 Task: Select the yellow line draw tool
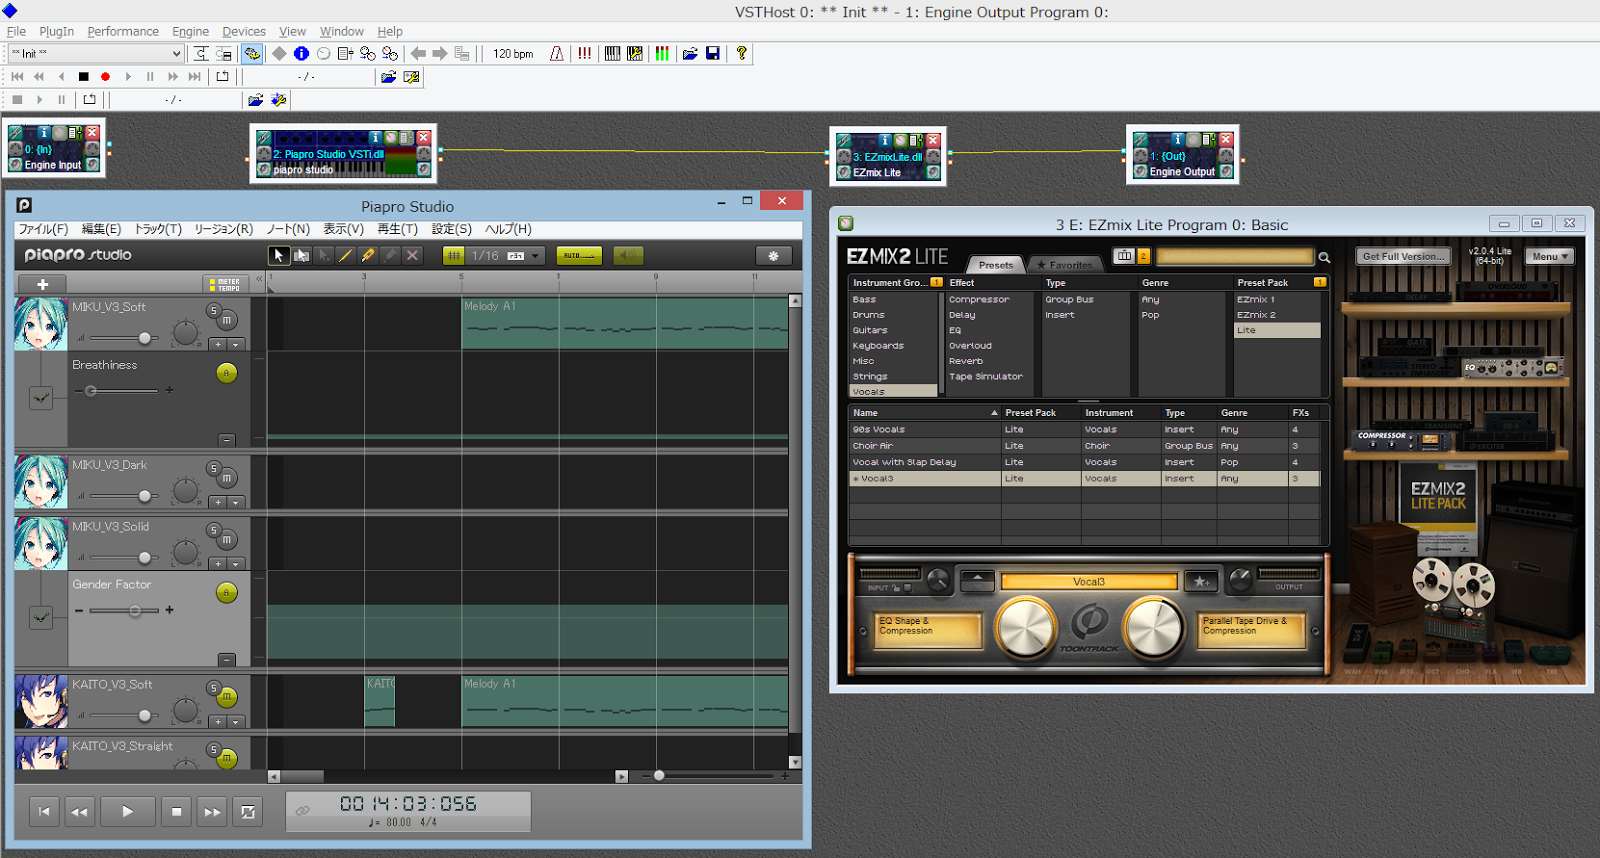pos(346,256)
